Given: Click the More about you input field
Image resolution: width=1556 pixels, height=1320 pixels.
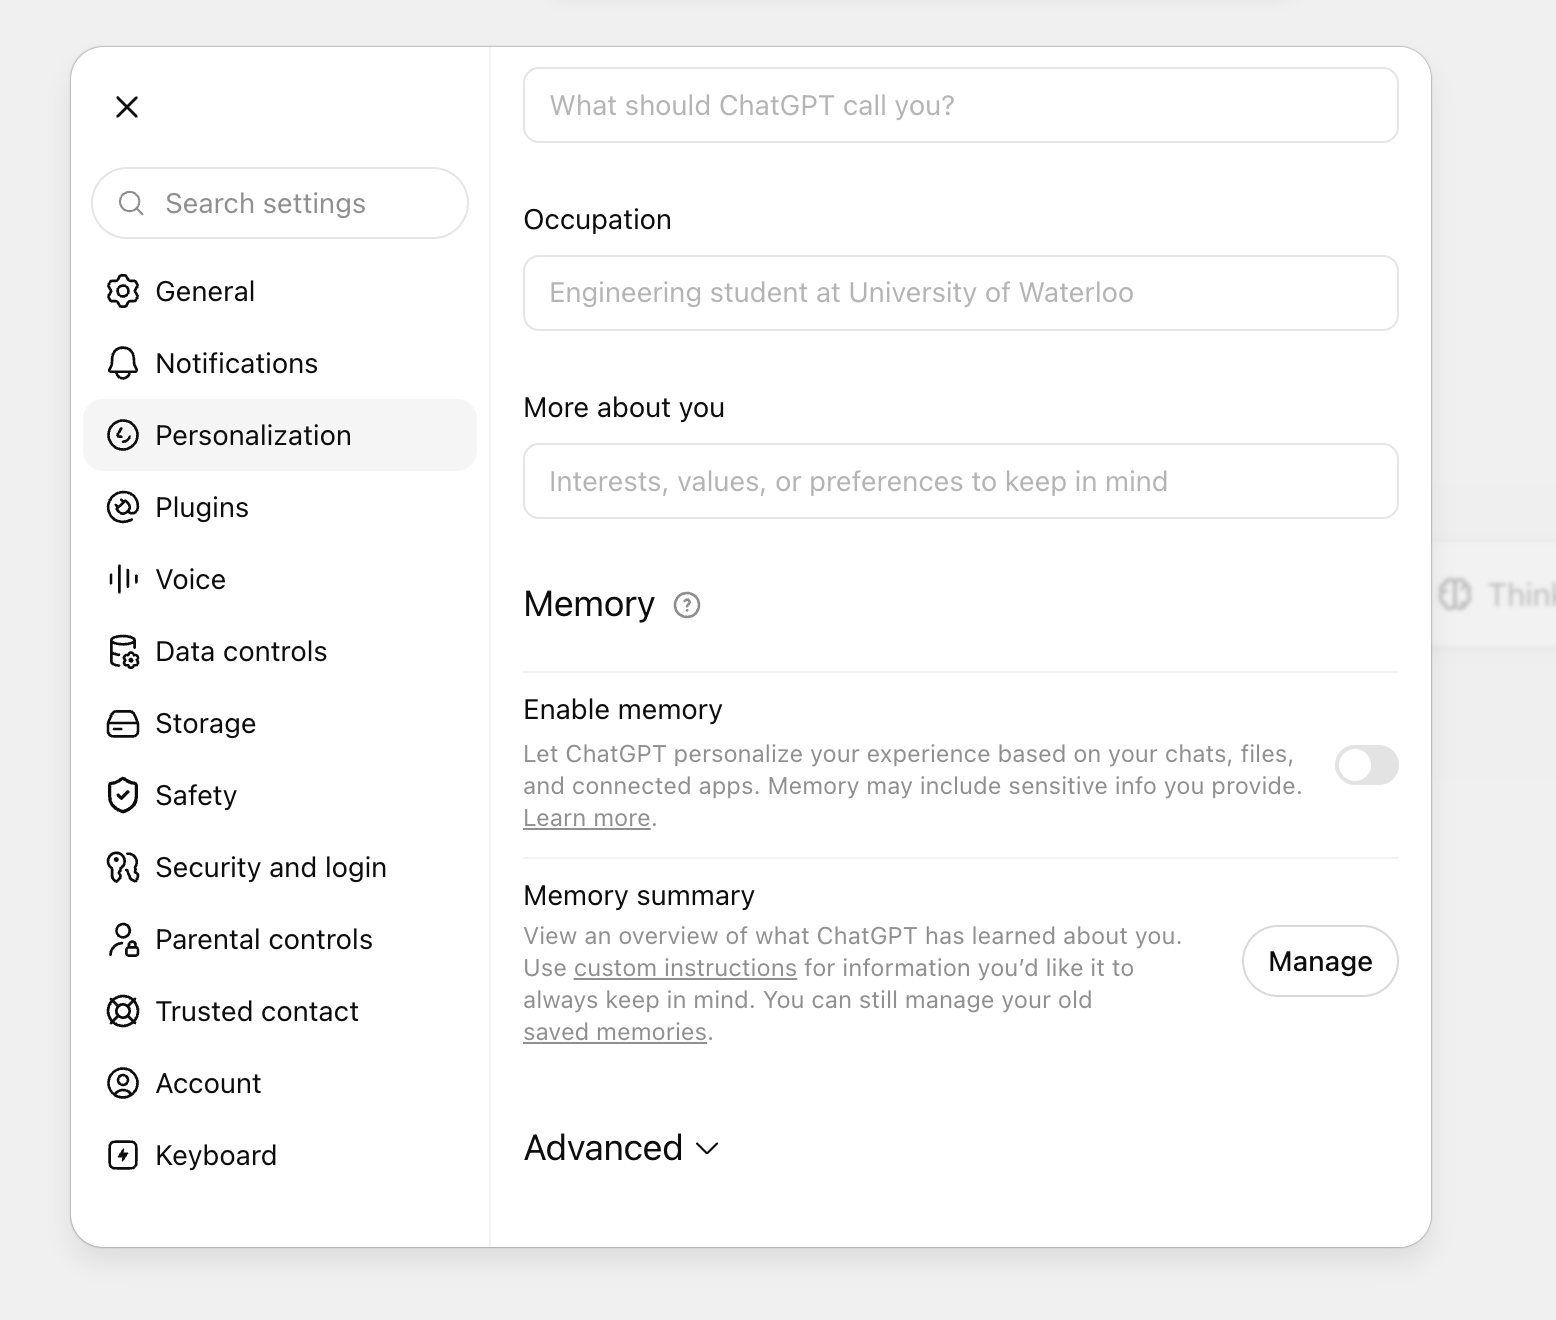Looking at the screenshot, I should 961,481.
